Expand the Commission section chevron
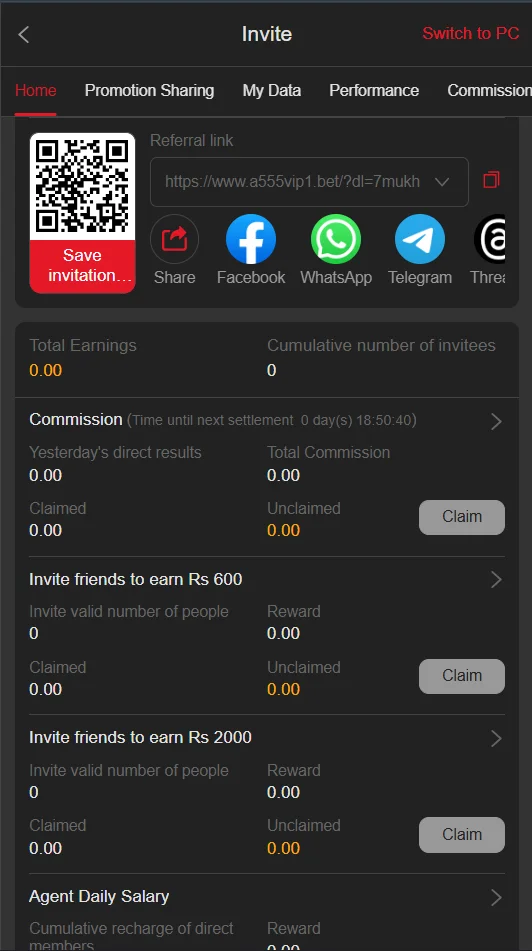This screenshot has width=532, height=951. pos(496,422)
